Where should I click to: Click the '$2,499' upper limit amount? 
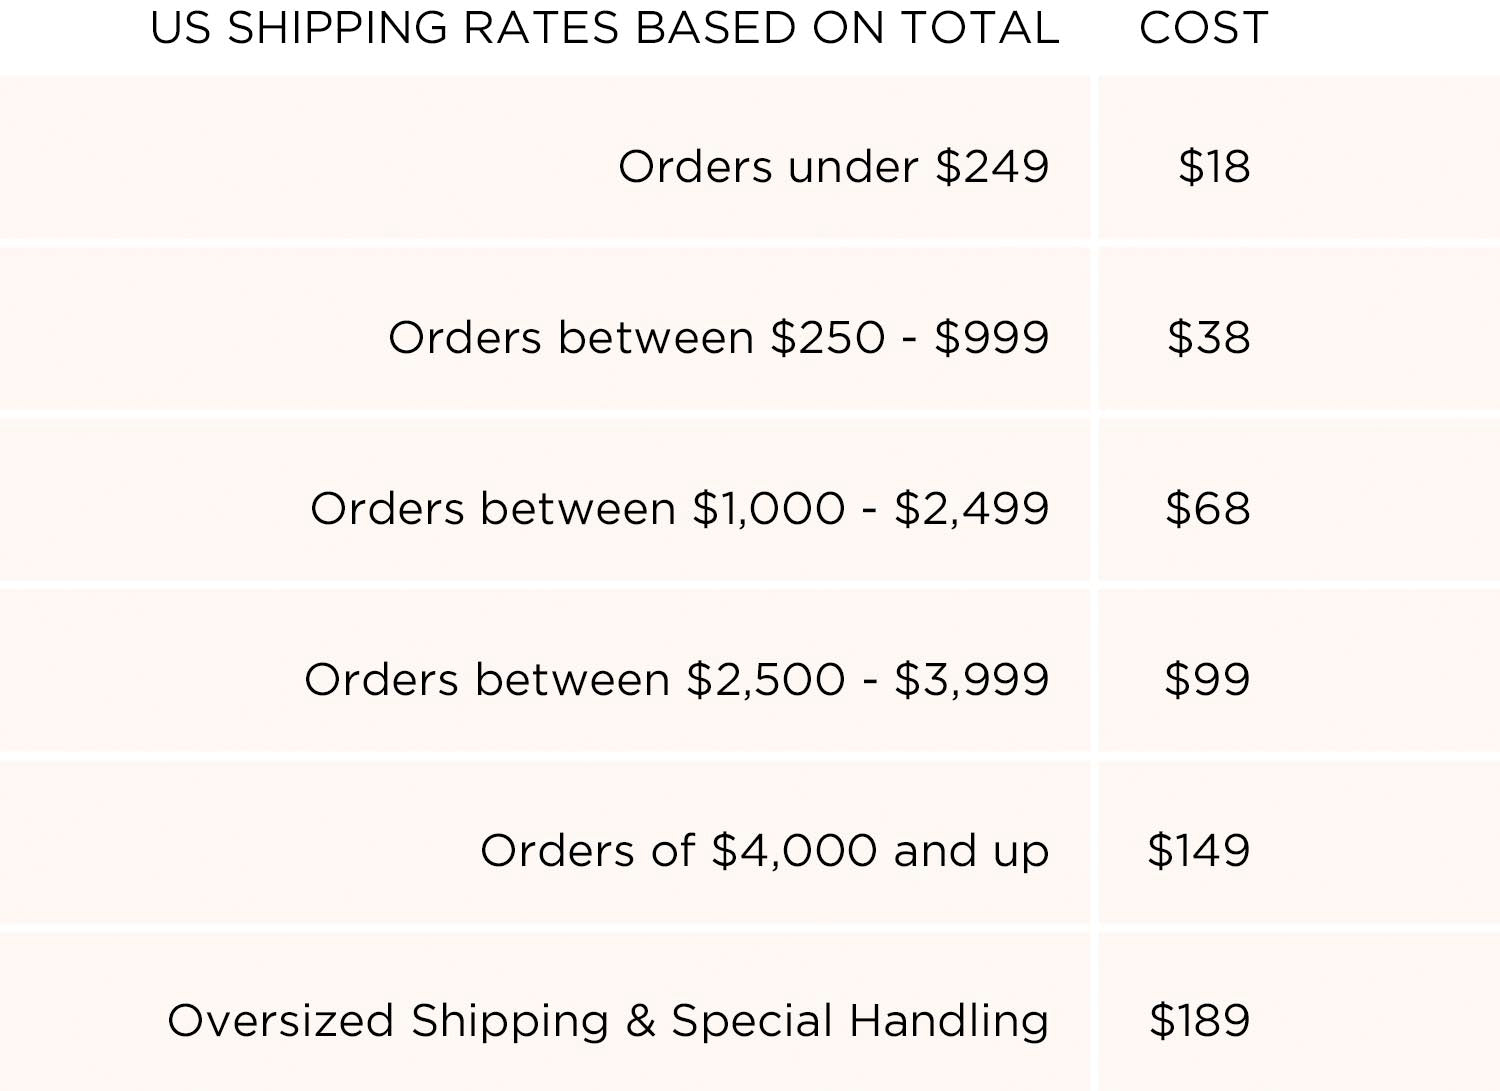[971, 508]
